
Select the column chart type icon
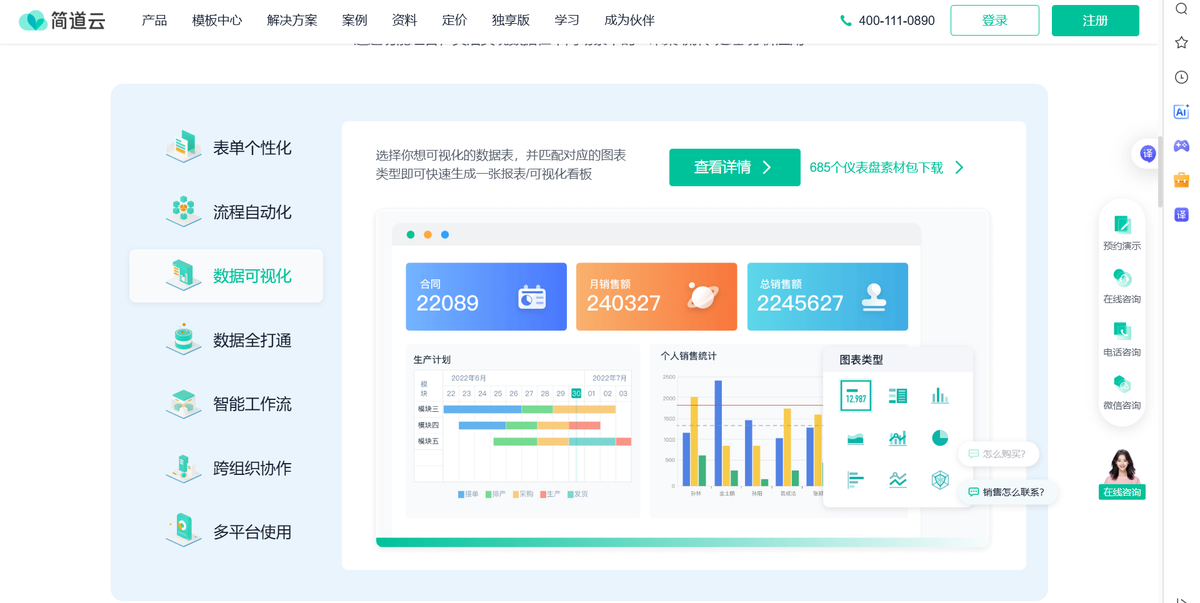[940, 396]
